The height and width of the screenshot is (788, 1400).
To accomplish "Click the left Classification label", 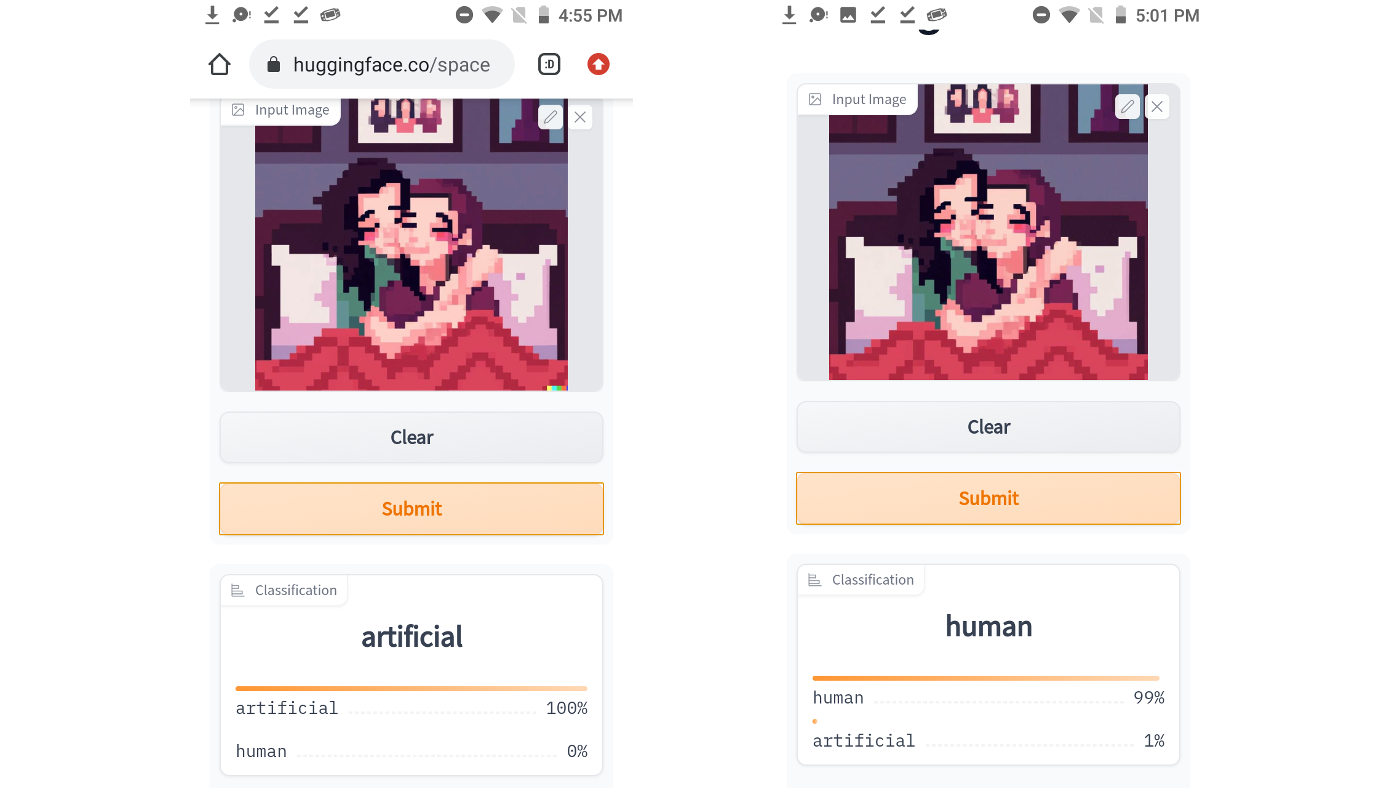I will tap(296, 590).
